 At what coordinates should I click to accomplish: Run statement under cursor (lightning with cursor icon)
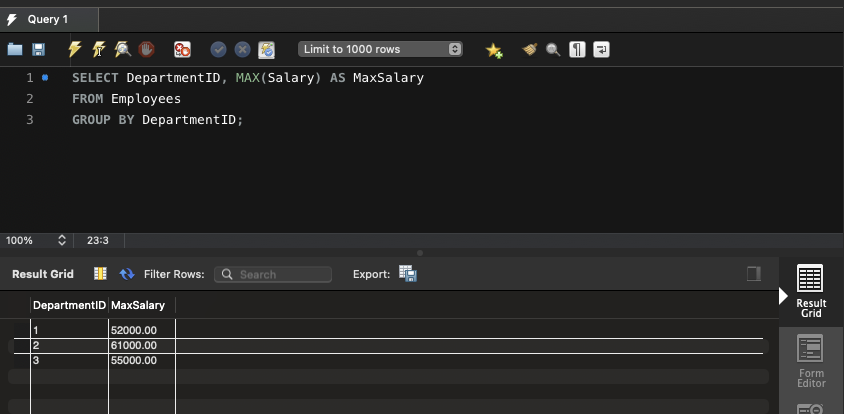coord(99,49)
